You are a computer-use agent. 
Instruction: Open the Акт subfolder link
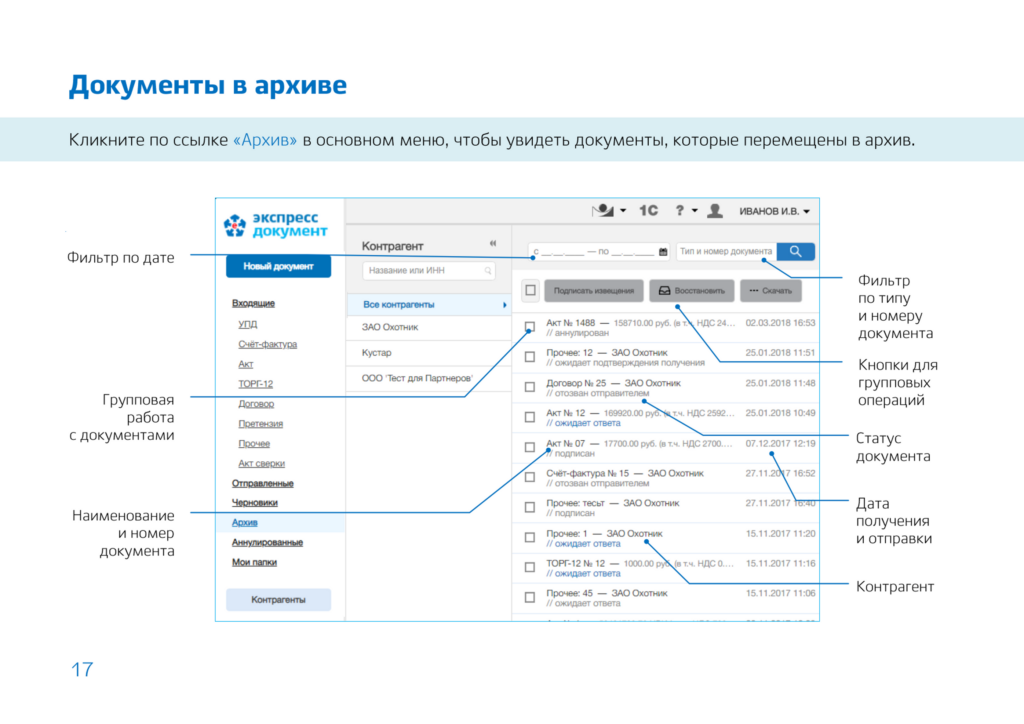246,364
